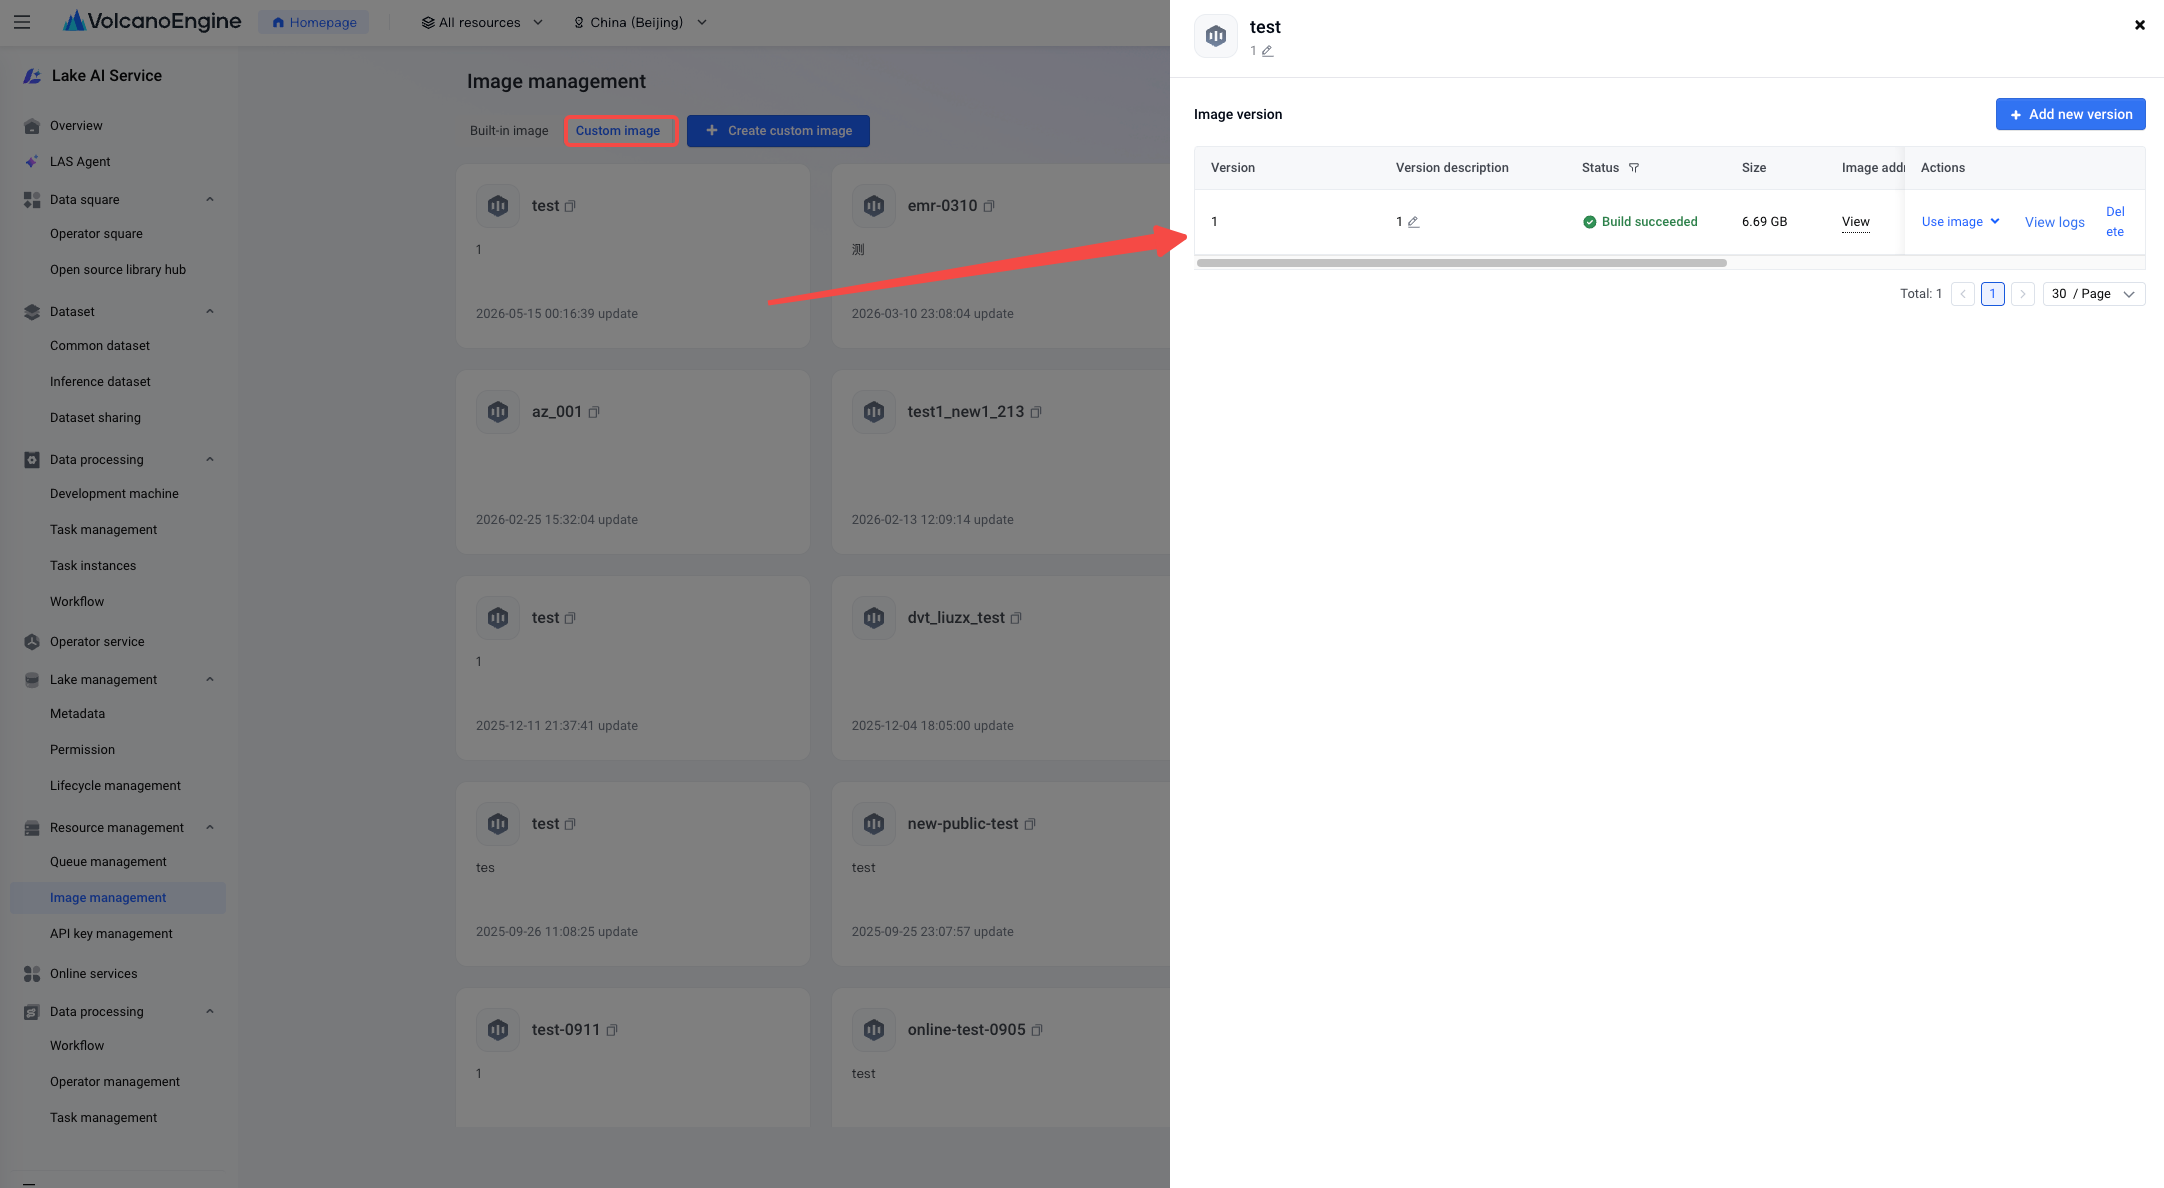Open the All resources dropdown
The height and width of the screenshot is (1188, 2164).
(x=482, y=22)
